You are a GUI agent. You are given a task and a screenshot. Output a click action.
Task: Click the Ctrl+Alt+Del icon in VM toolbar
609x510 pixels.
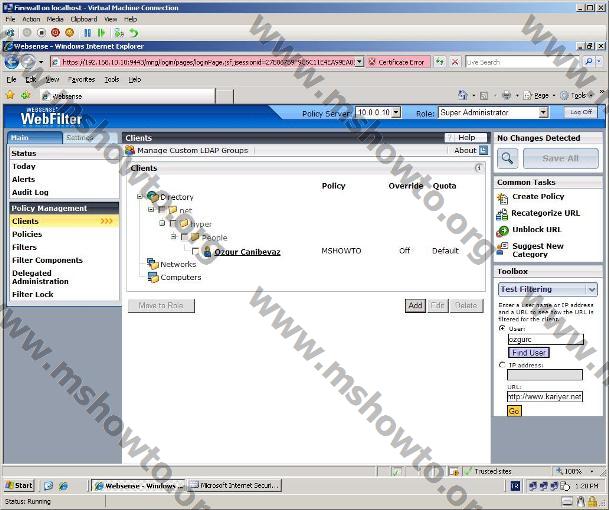click(10, 33)
